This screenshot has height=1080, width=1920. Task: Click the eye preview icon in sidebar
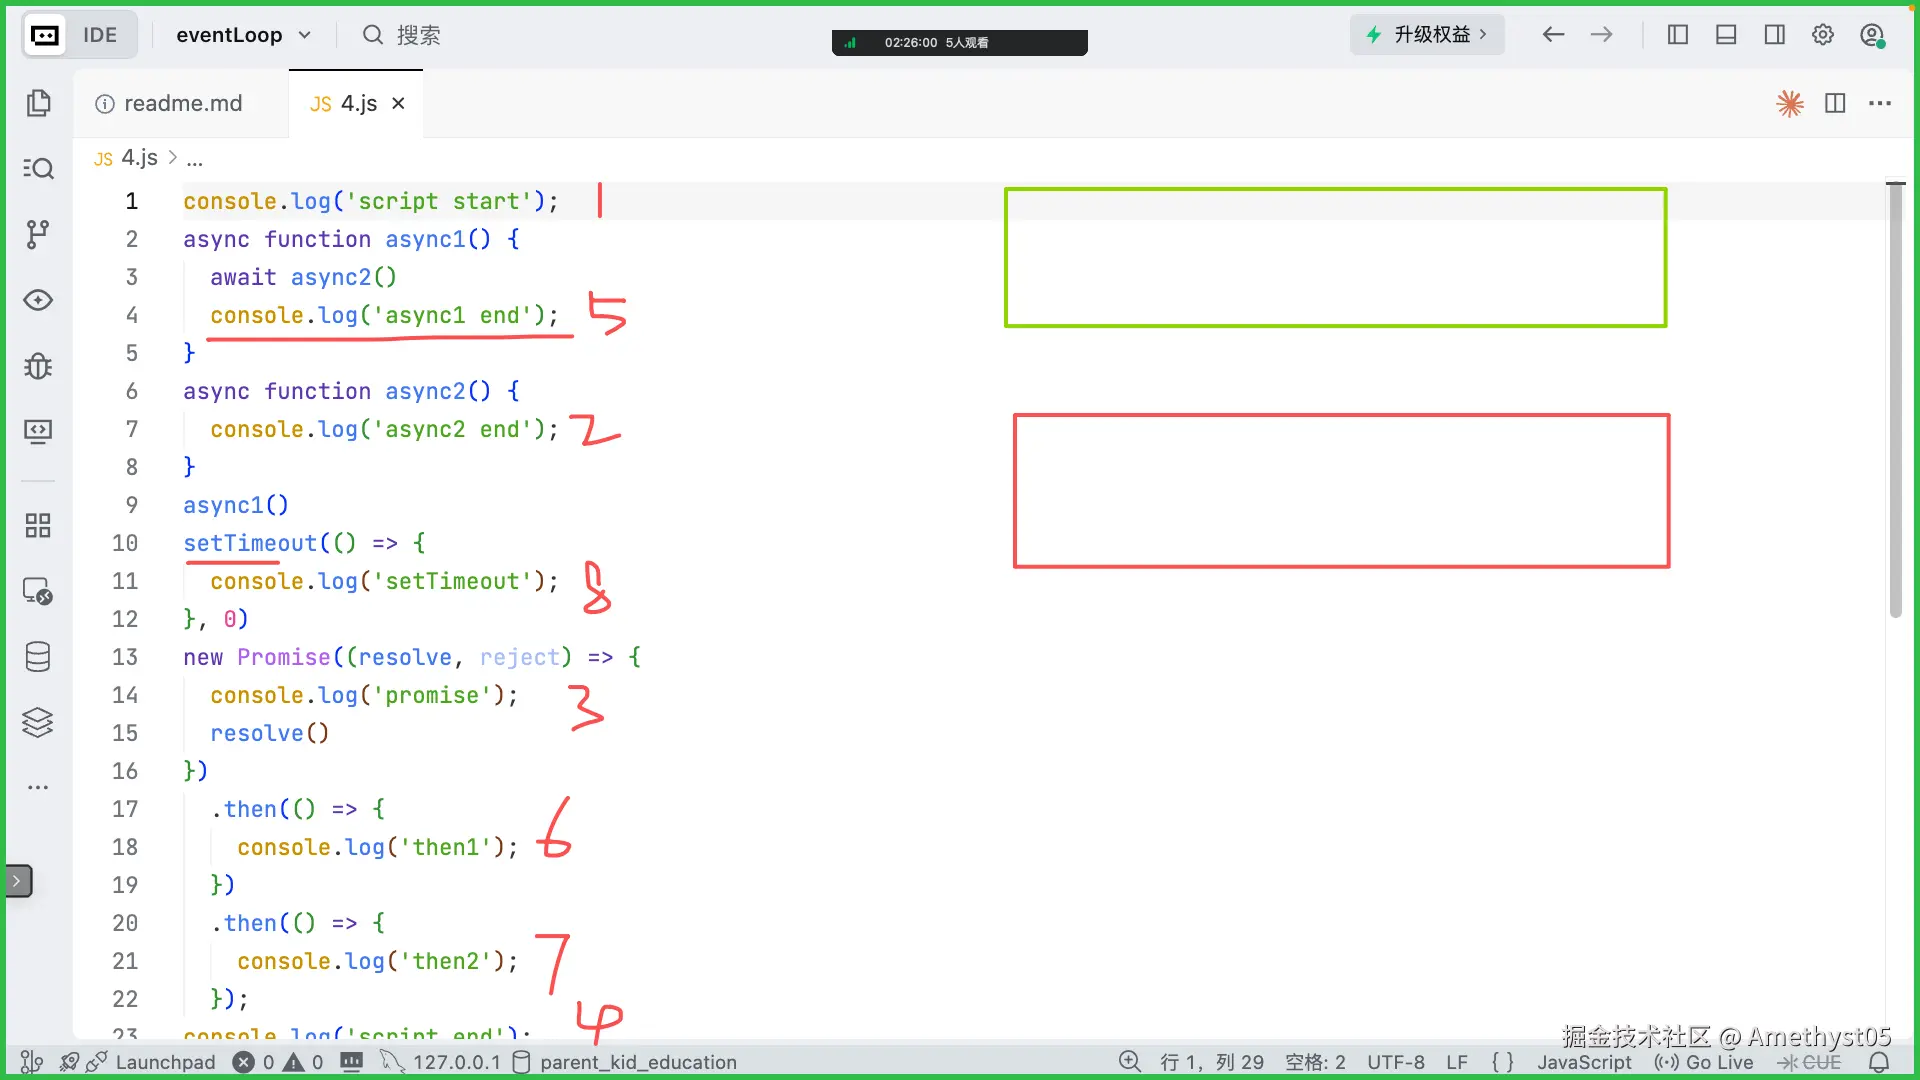(x=38, y=300)
